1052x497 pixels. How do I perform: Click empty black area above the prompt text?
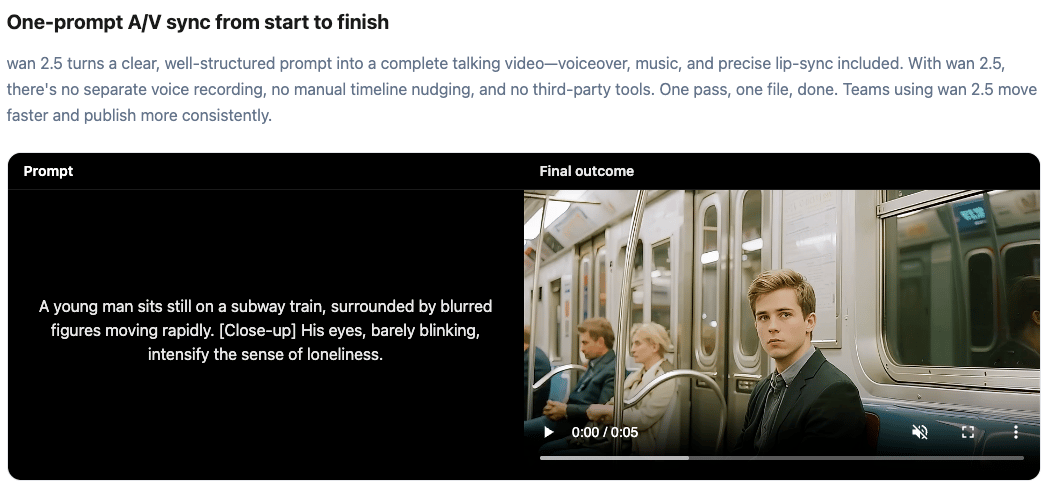(266, 241)
